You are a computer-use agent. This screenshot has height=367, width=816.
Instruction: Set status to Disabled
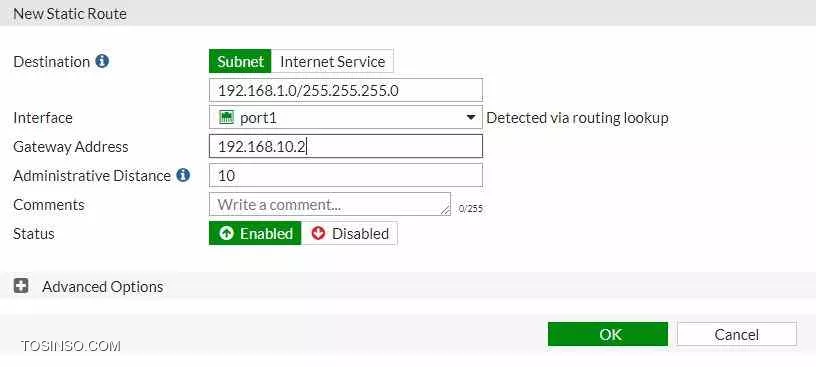[350, 233]
